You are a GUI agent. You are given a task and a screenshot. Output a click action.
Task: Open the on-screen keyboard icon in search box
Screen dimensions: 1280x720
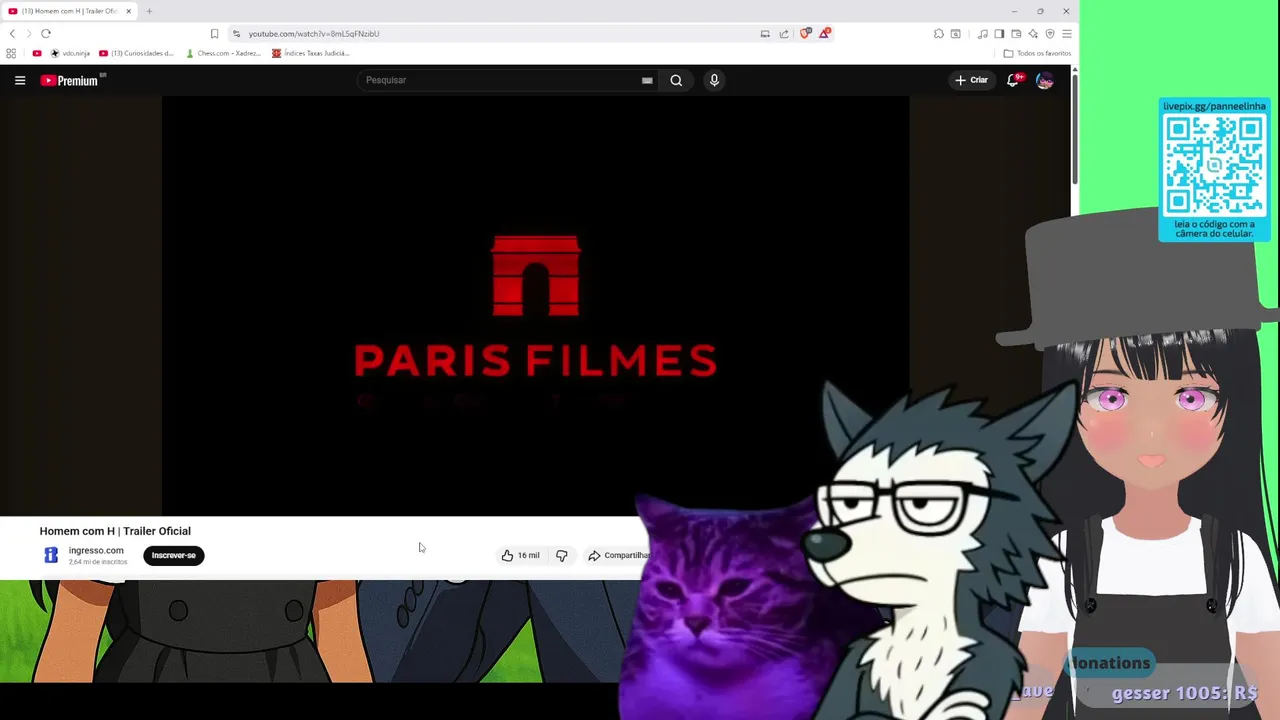(647, 80)
